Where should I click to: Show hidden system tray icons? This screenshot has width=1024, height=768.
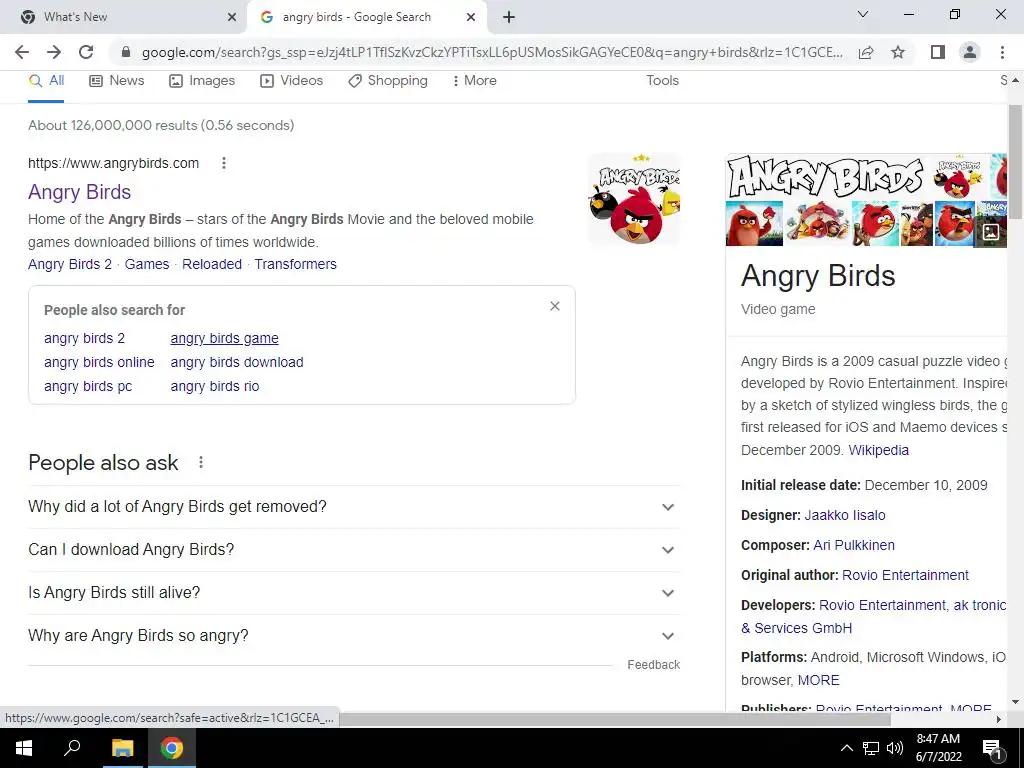[846, 748]
